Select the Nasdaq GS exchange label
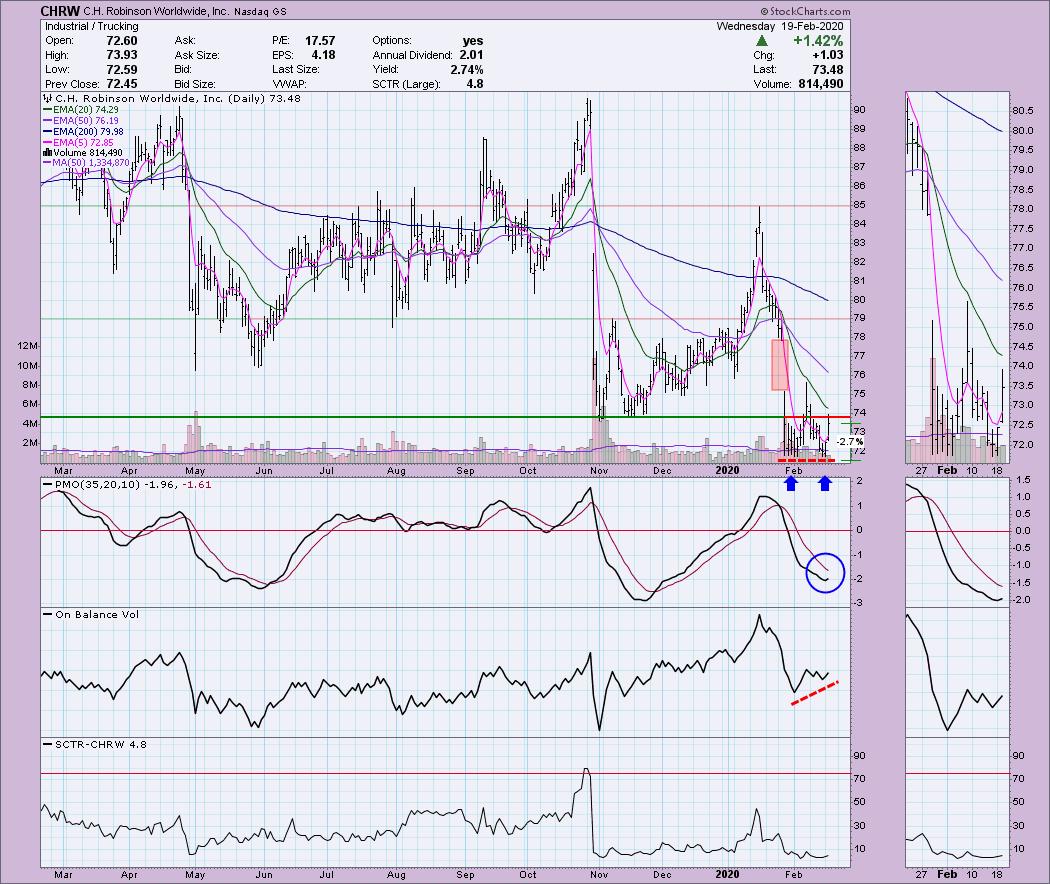 [x=262, y=11]
